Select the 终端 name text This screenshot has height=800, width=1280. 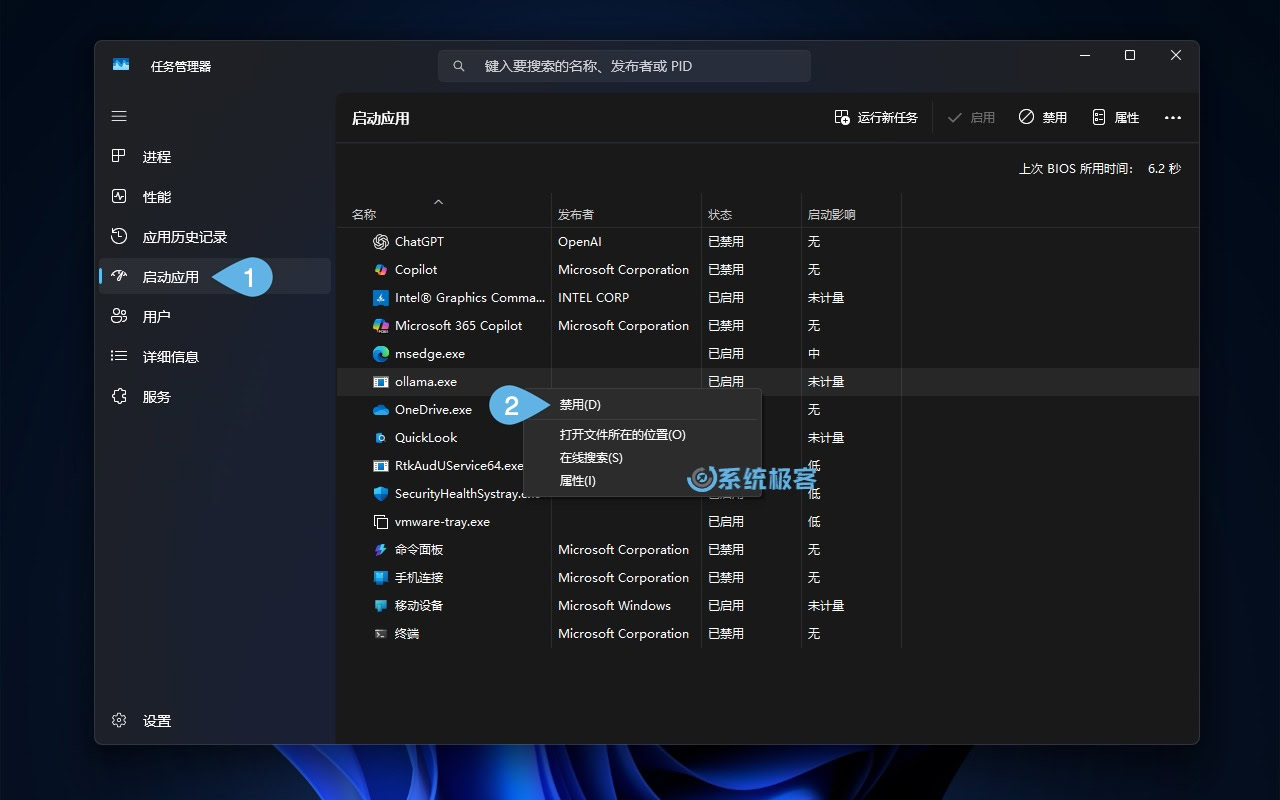tap(407, 634)
